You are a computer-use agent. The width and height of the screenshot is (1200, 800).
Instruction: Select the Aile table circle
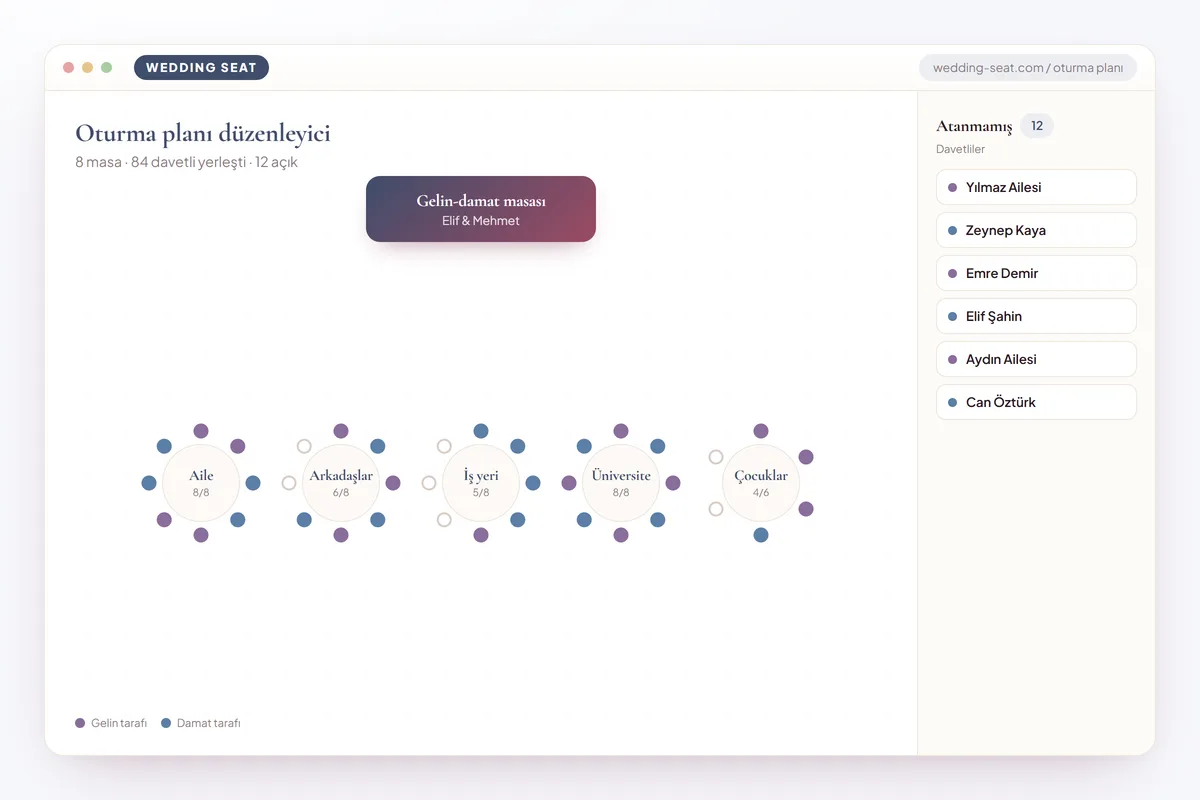(201, 483)
